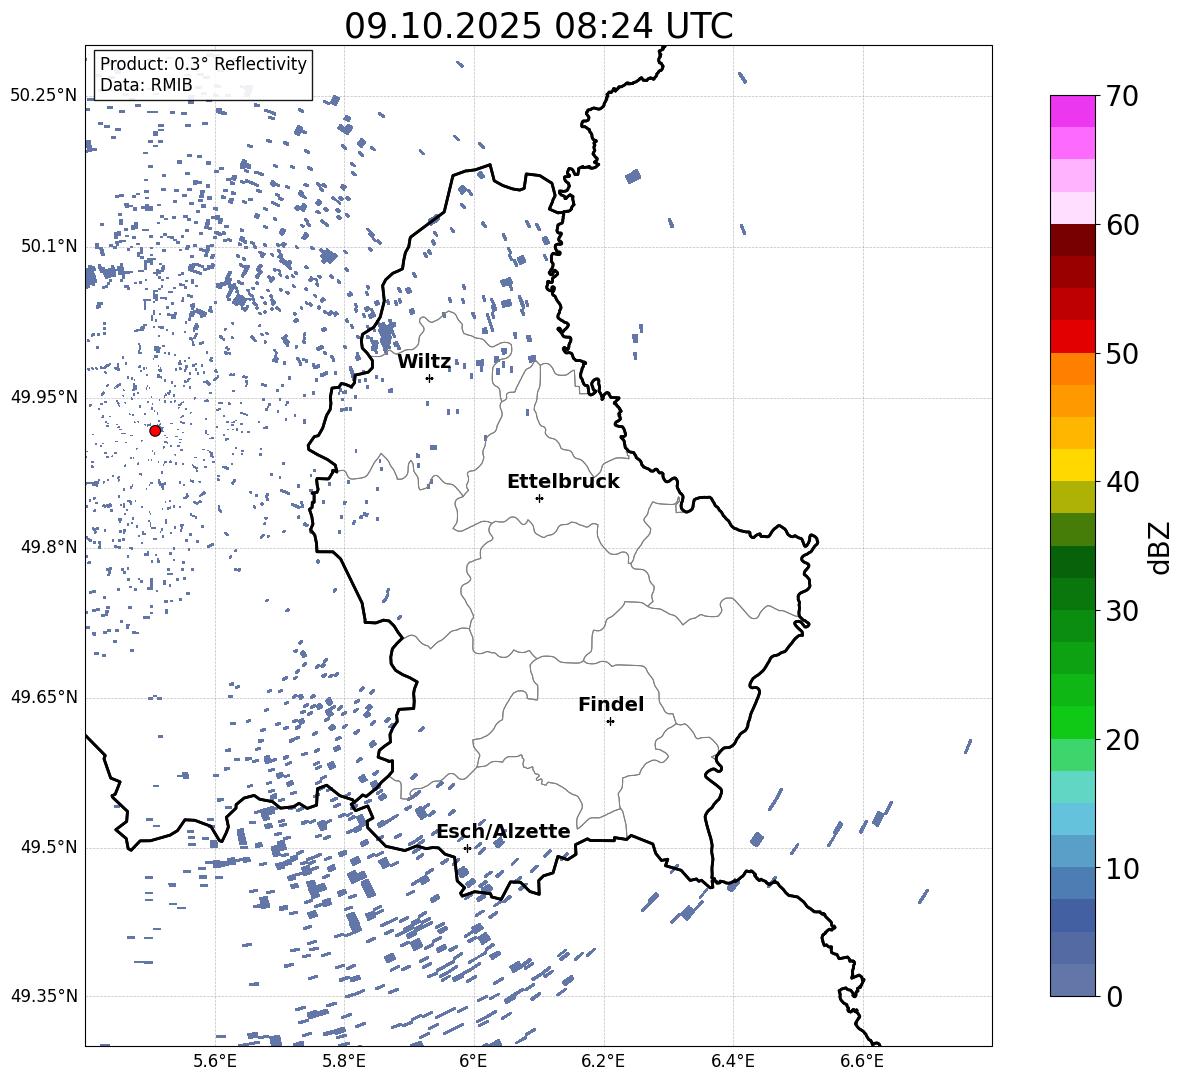The height and width of the screenshot is (1081, 1184).
Task: Click the Esch/Alzette city label
Action: pos(504,832)
